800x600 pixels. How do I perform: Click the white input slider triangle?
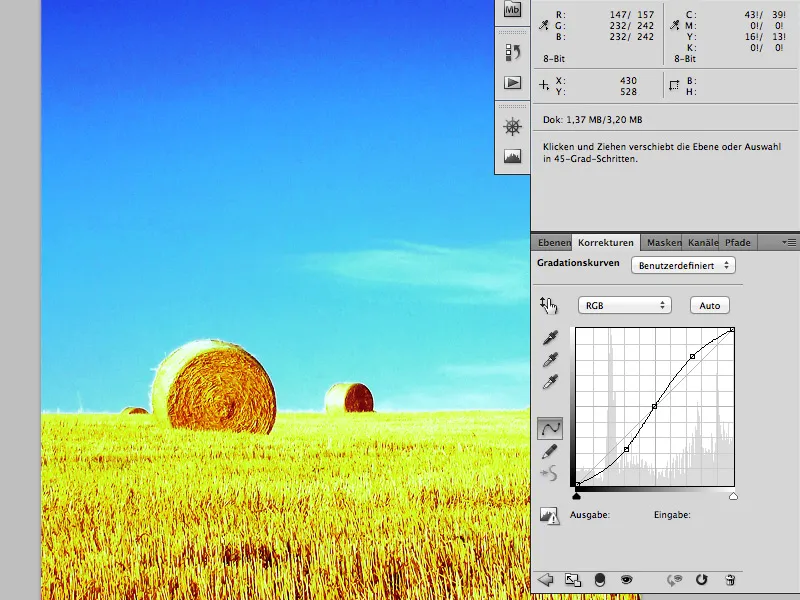(733, 495)
